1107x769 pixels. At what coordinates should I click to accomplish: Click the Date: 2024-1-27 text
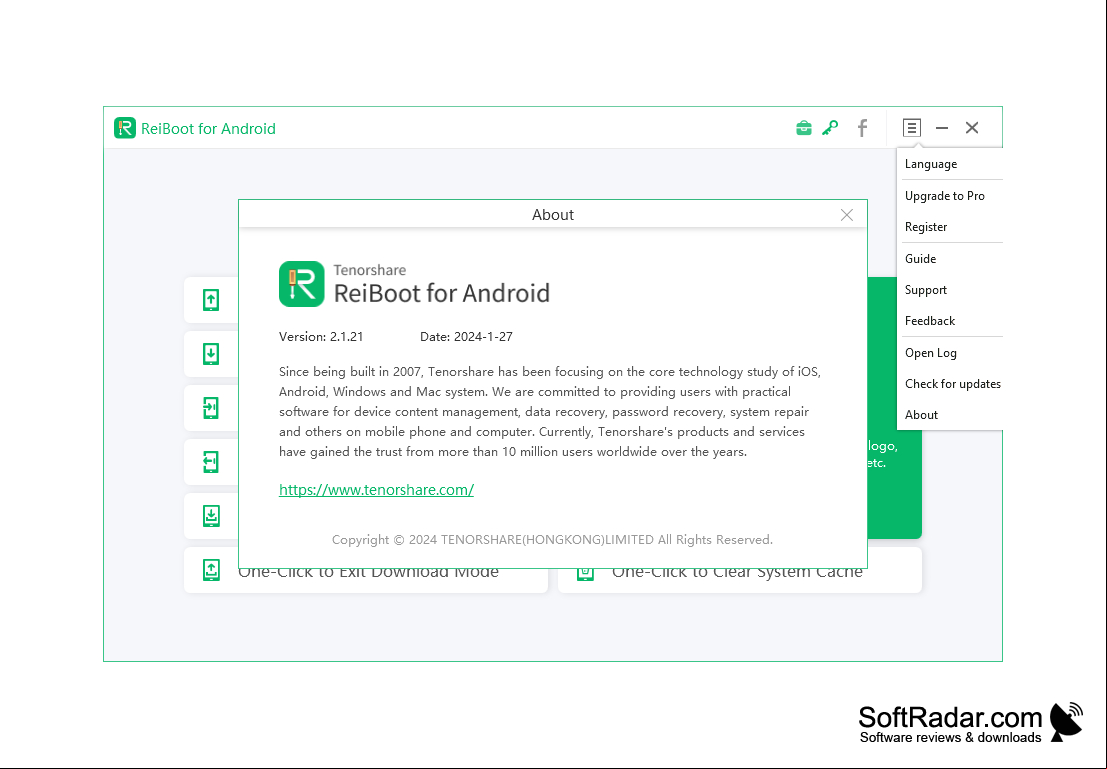[x=466, y=337]
